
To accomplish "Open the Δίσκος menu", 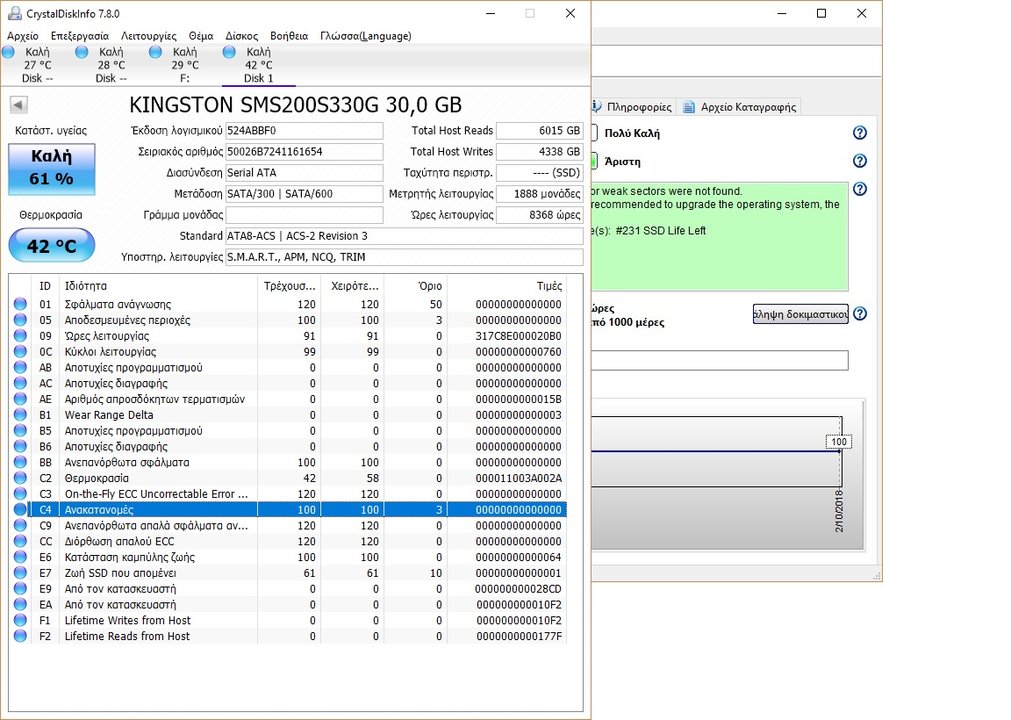I will (242, 36).
